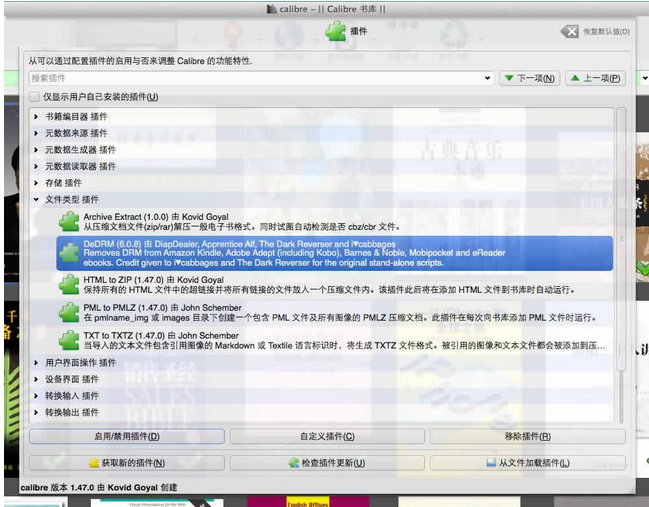
Task: Click the 下一项(N) next button
Action: [530, 78]
